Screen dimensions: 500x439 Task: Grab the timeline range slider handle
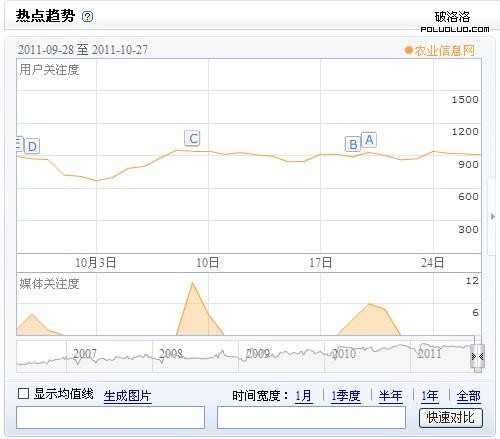[478, 357]
